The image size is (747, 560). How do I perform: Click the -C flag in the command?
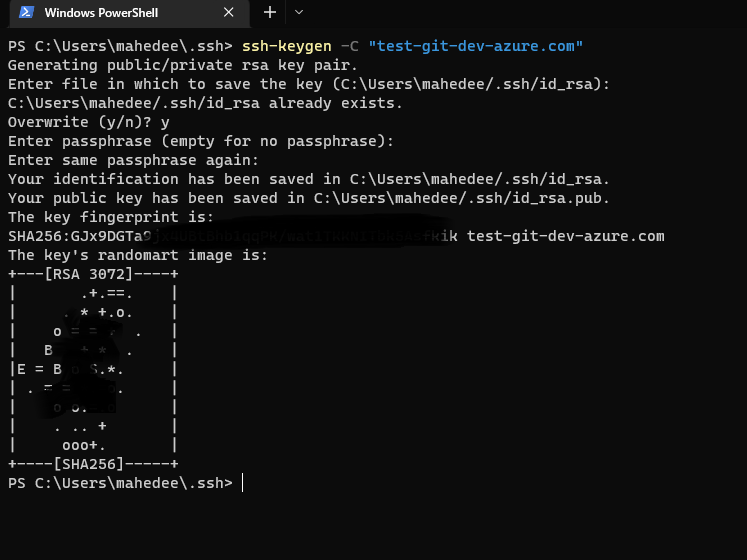pyautogui.click(x=350, y=46)
